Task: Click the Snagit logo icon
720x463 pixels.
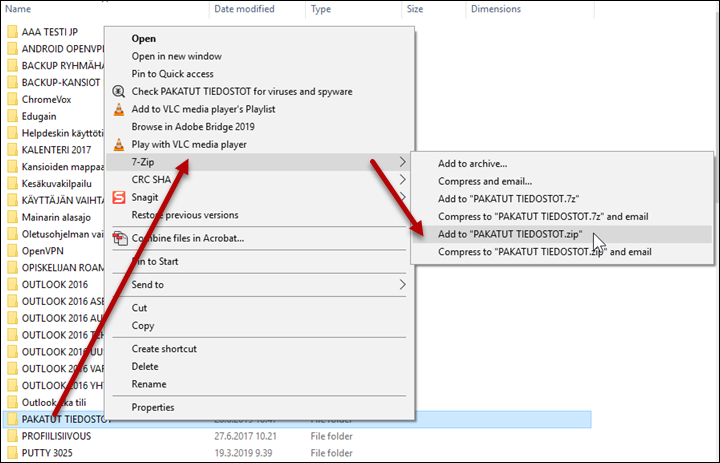Action: point(119,198)
